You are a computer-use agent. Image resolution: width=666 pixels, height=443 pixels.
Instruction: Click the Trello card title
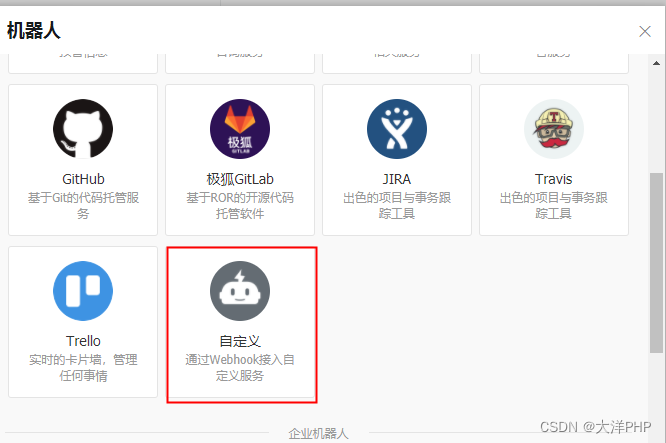(x=83, y=341)
